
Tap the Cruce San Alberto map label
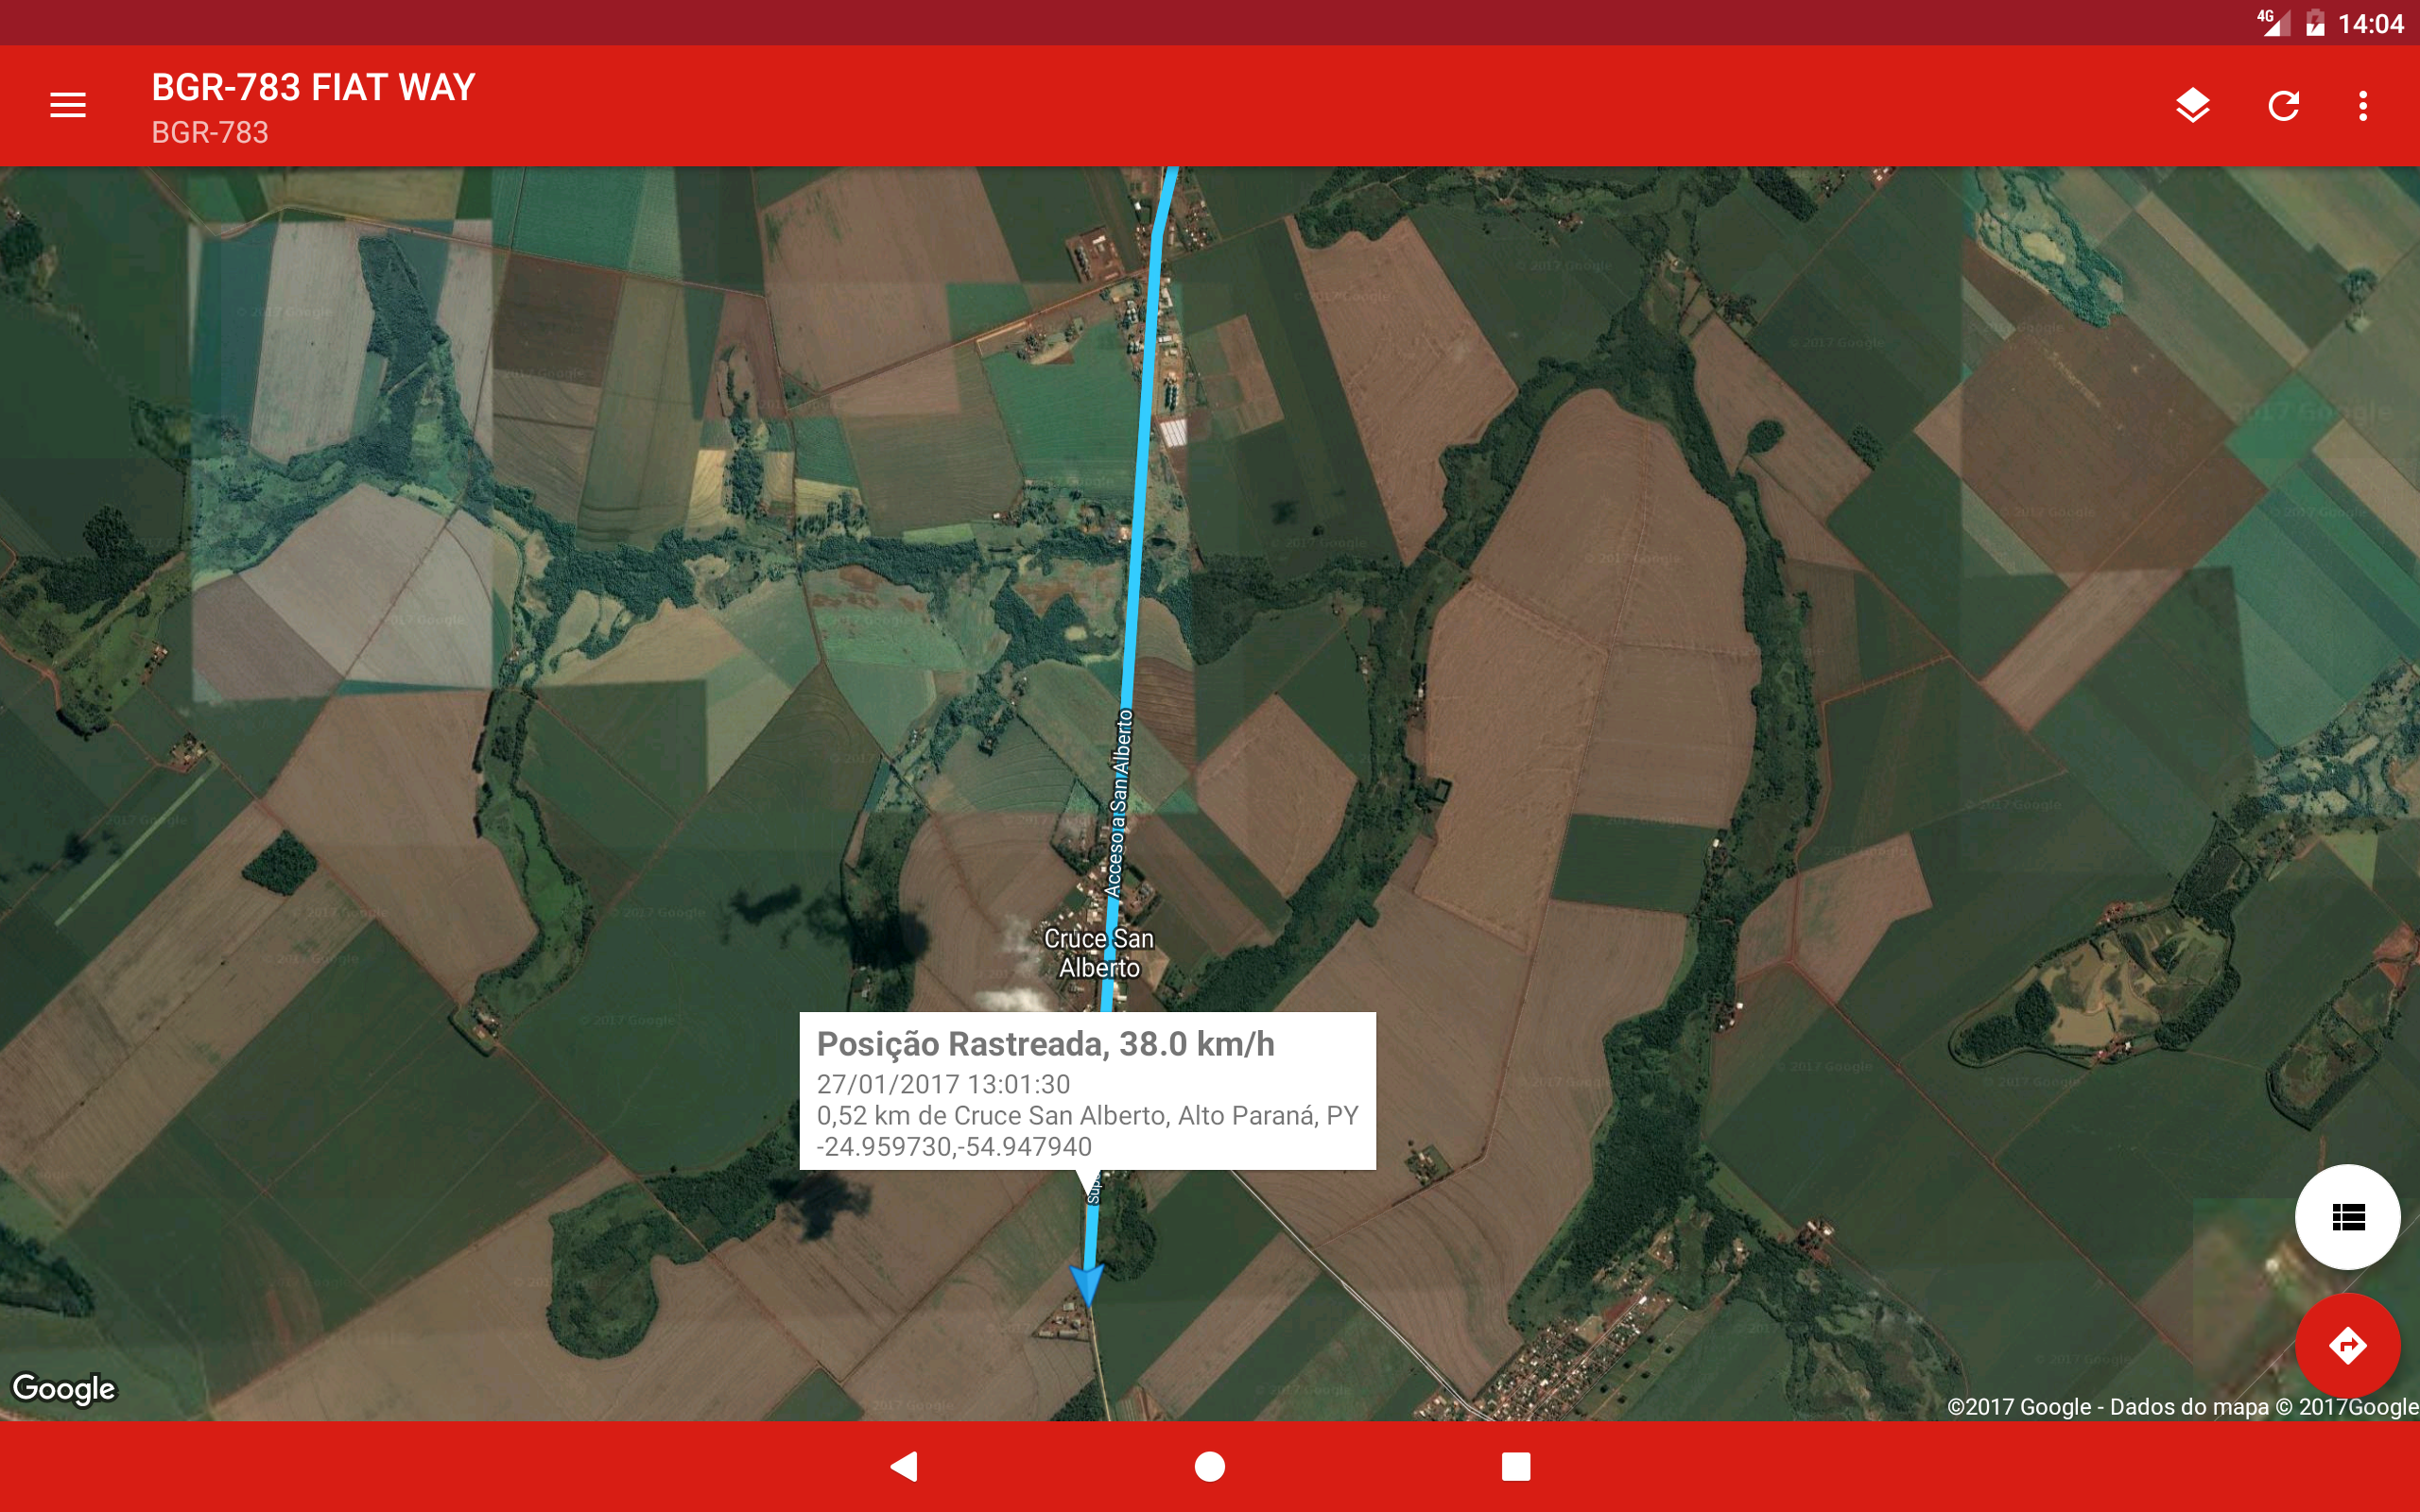1099,953
